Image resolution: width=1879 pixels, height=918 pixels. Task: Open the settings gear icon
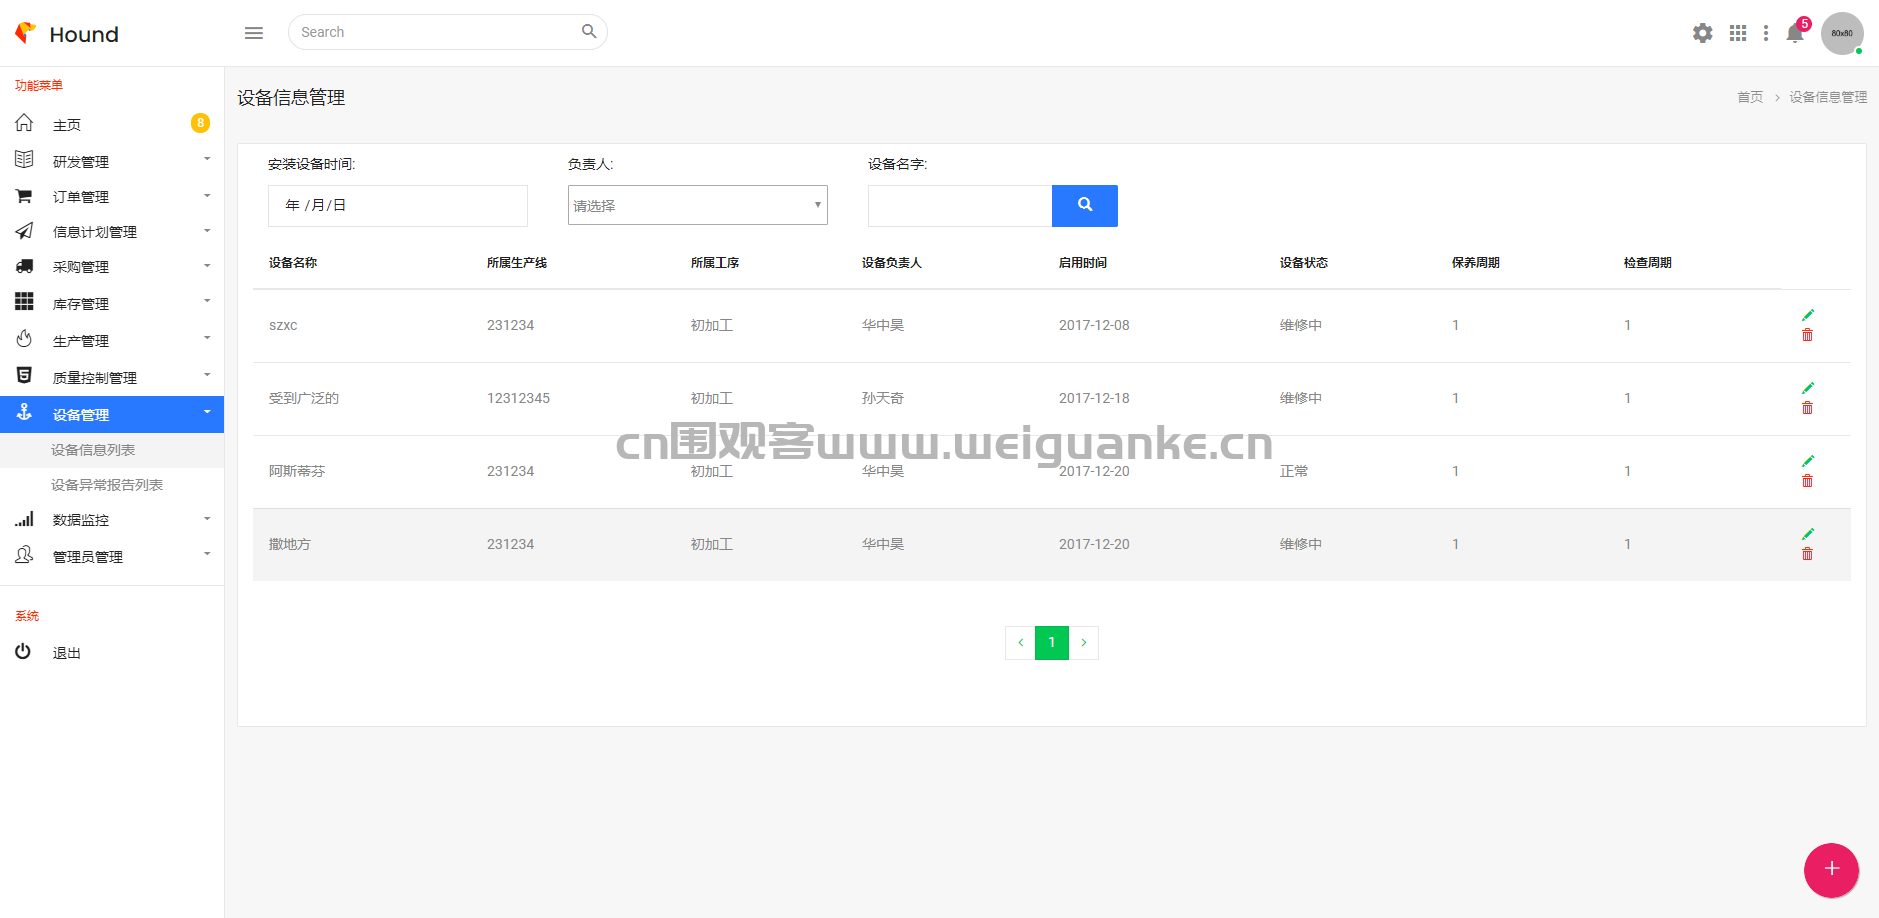coord(1702,33)
